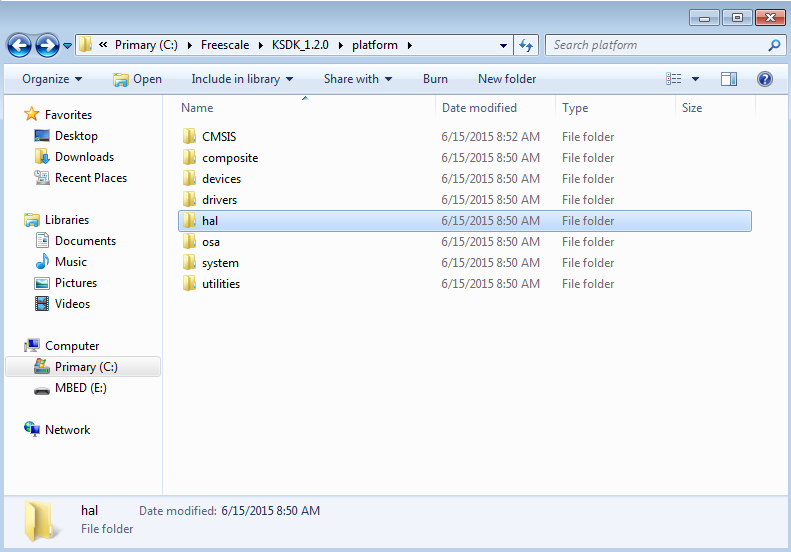791x552 pixels.
Task: Click the Open button in toolbar
Action: click(x=137, y=79)
